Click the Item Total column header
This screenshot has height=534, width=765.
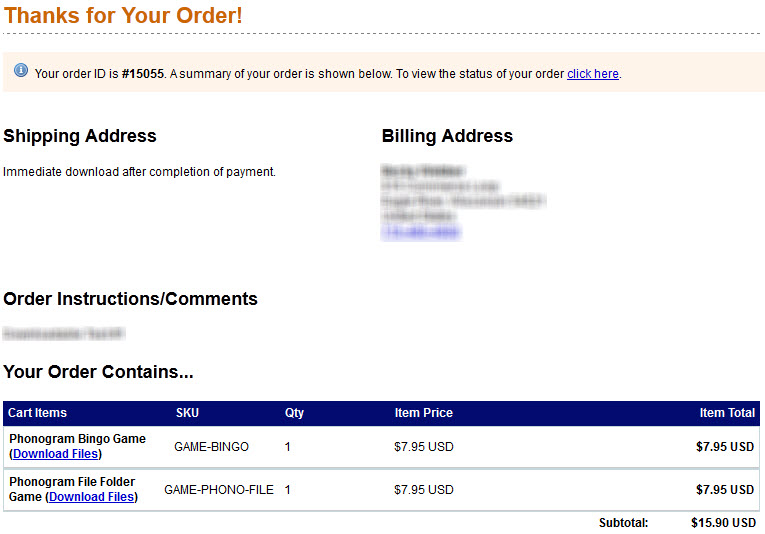pos(727,413)
